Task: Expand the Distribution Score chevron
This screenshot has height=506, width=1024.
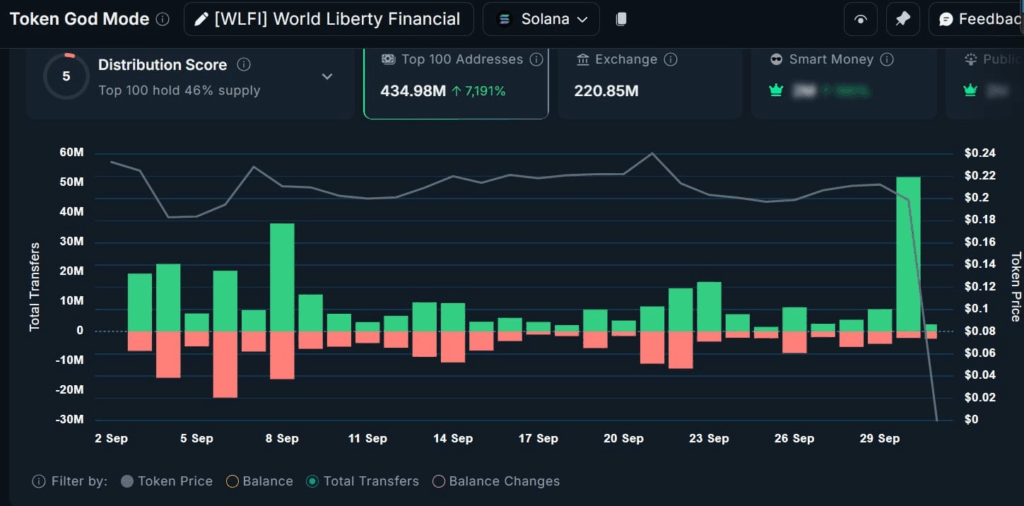Action: tap(327, 76)
